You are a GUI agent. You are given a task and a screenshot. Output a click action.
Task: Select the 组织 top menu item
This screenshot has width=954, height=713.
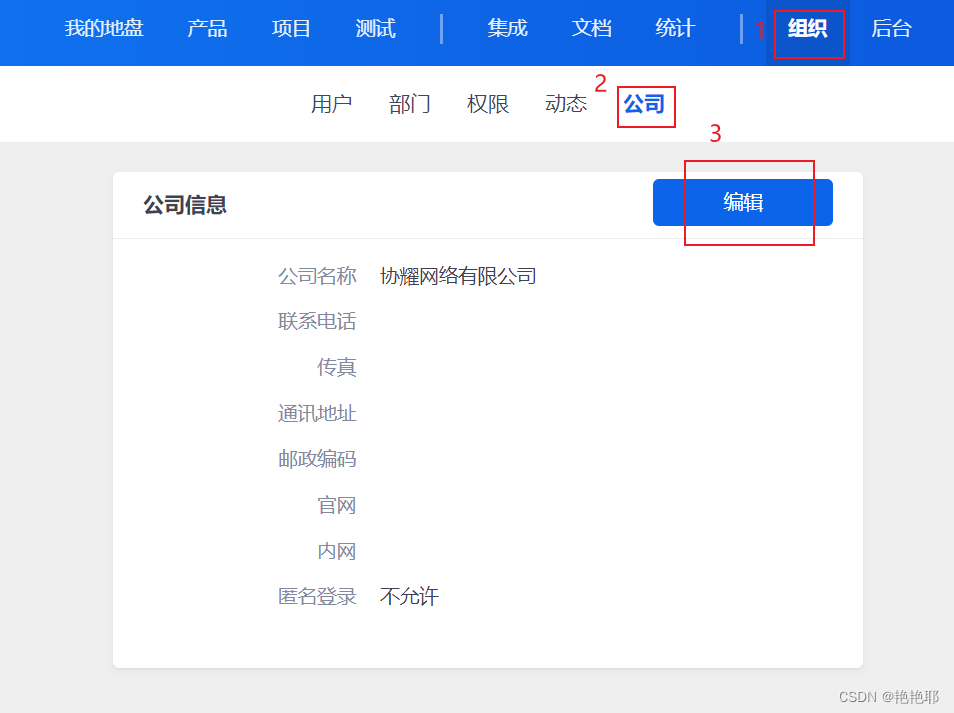click(807, 29)
